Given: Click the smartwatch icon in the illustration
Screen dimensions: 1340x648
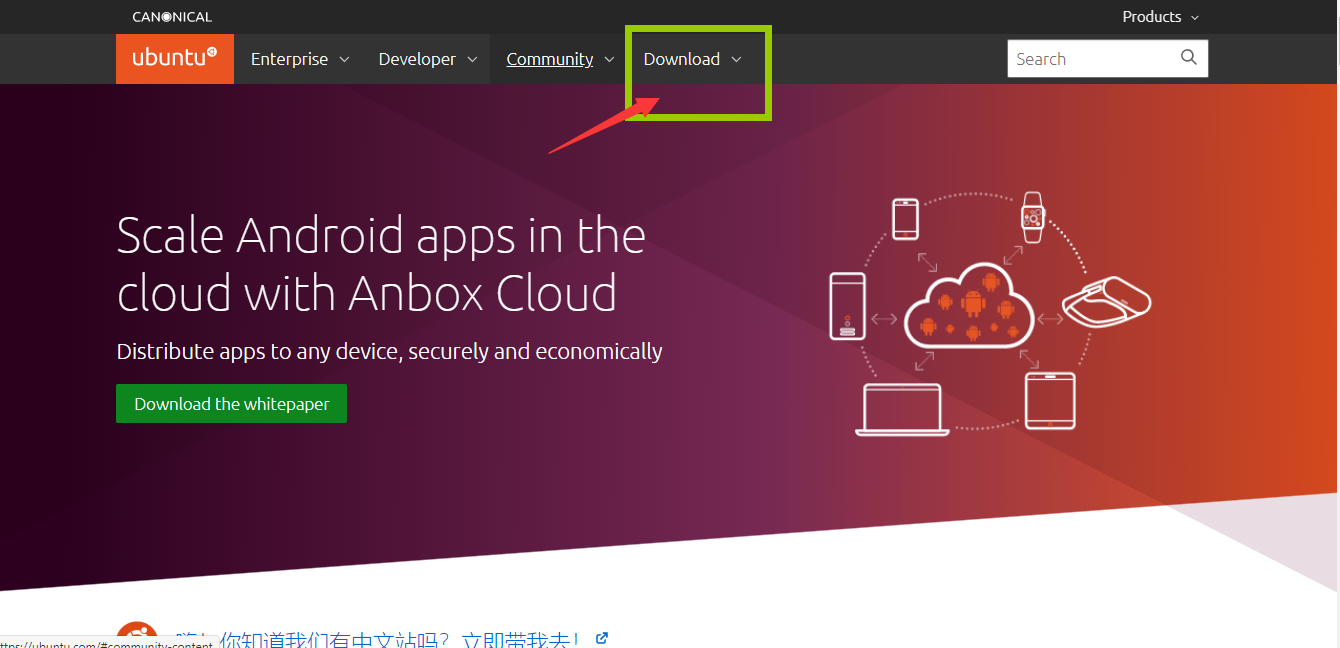Looking at the screenshot, I should click(1031, 215).
